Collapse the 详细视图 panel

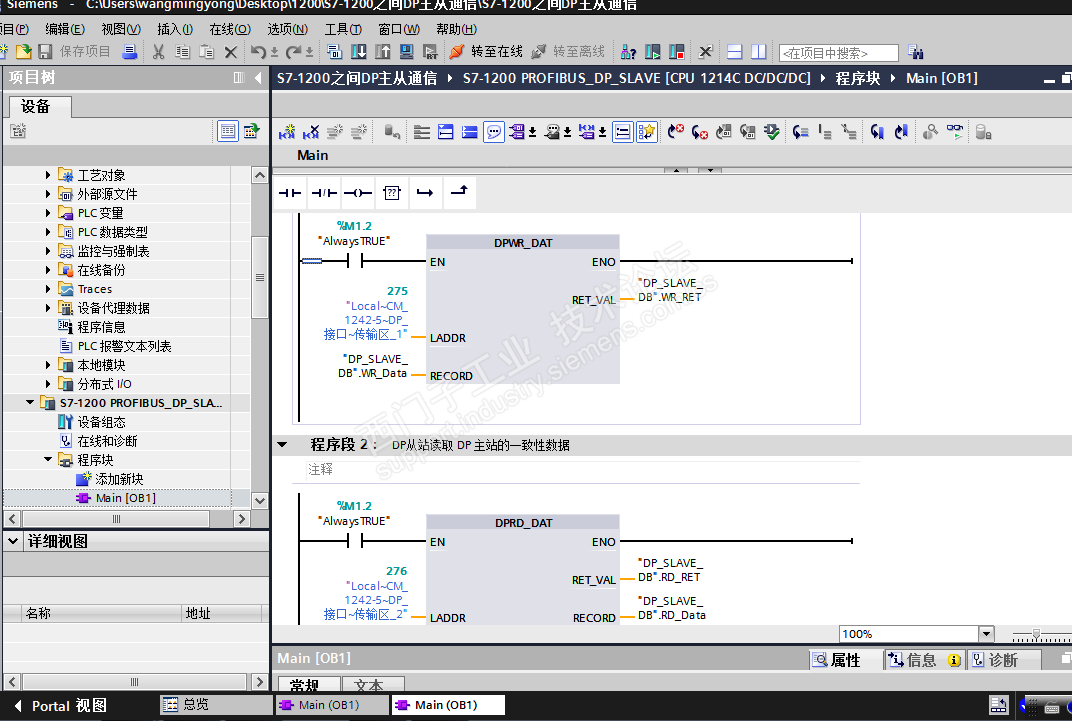point(13,541)
